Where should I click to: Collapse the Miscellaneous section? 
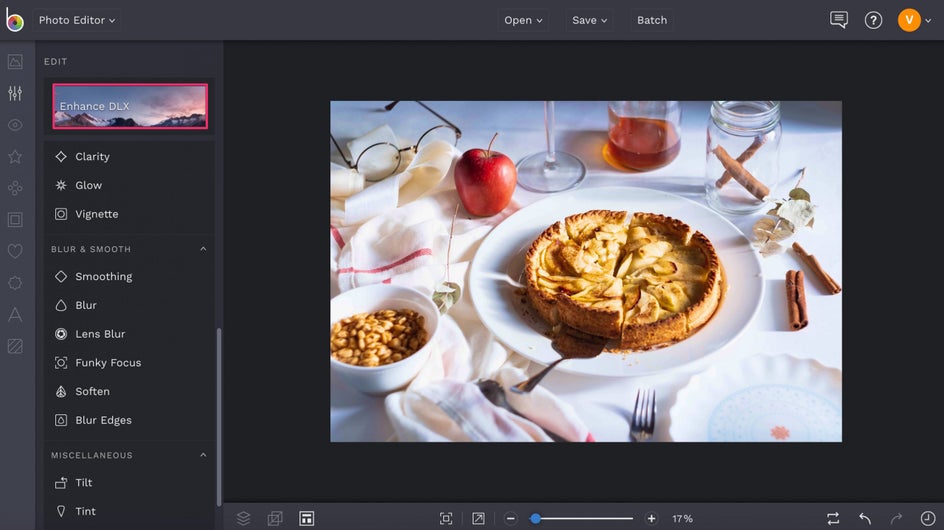203,455
